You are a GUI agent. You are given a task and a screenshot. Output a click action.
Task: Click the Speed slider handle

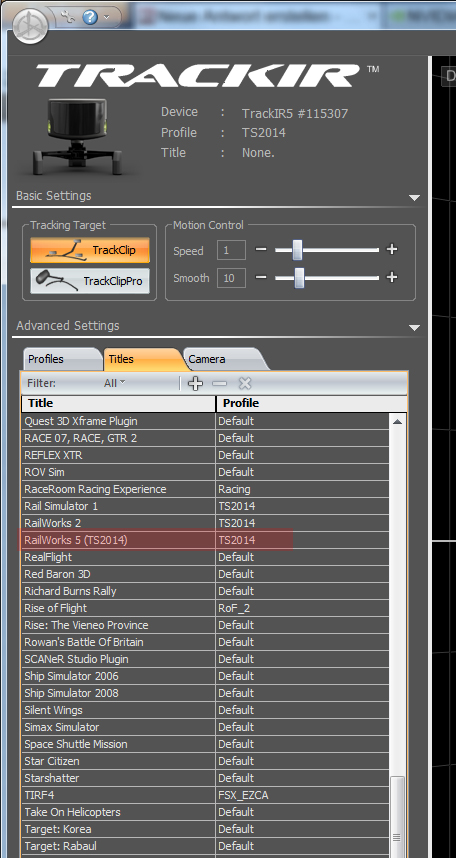(x=297, y=250)
